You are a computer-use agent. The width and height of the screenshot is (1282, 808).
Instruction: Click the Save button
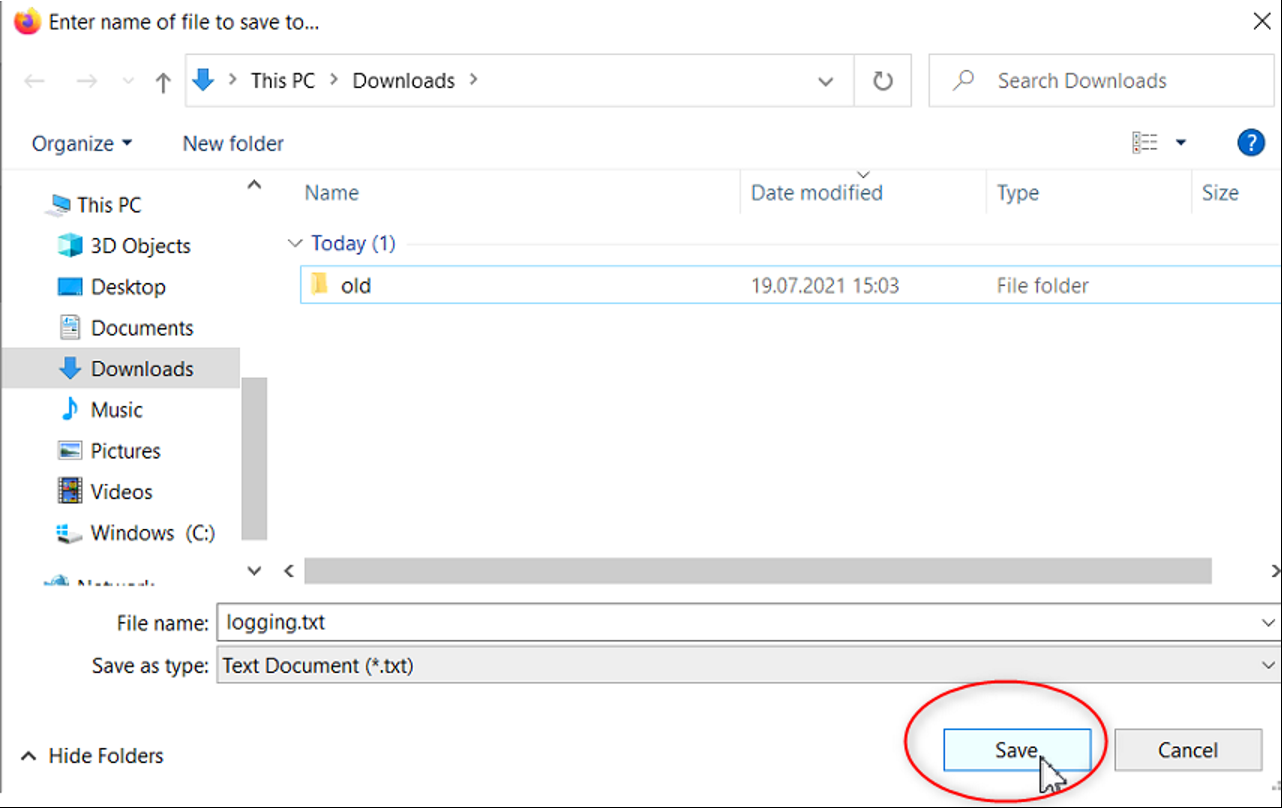coord(1016,750)
